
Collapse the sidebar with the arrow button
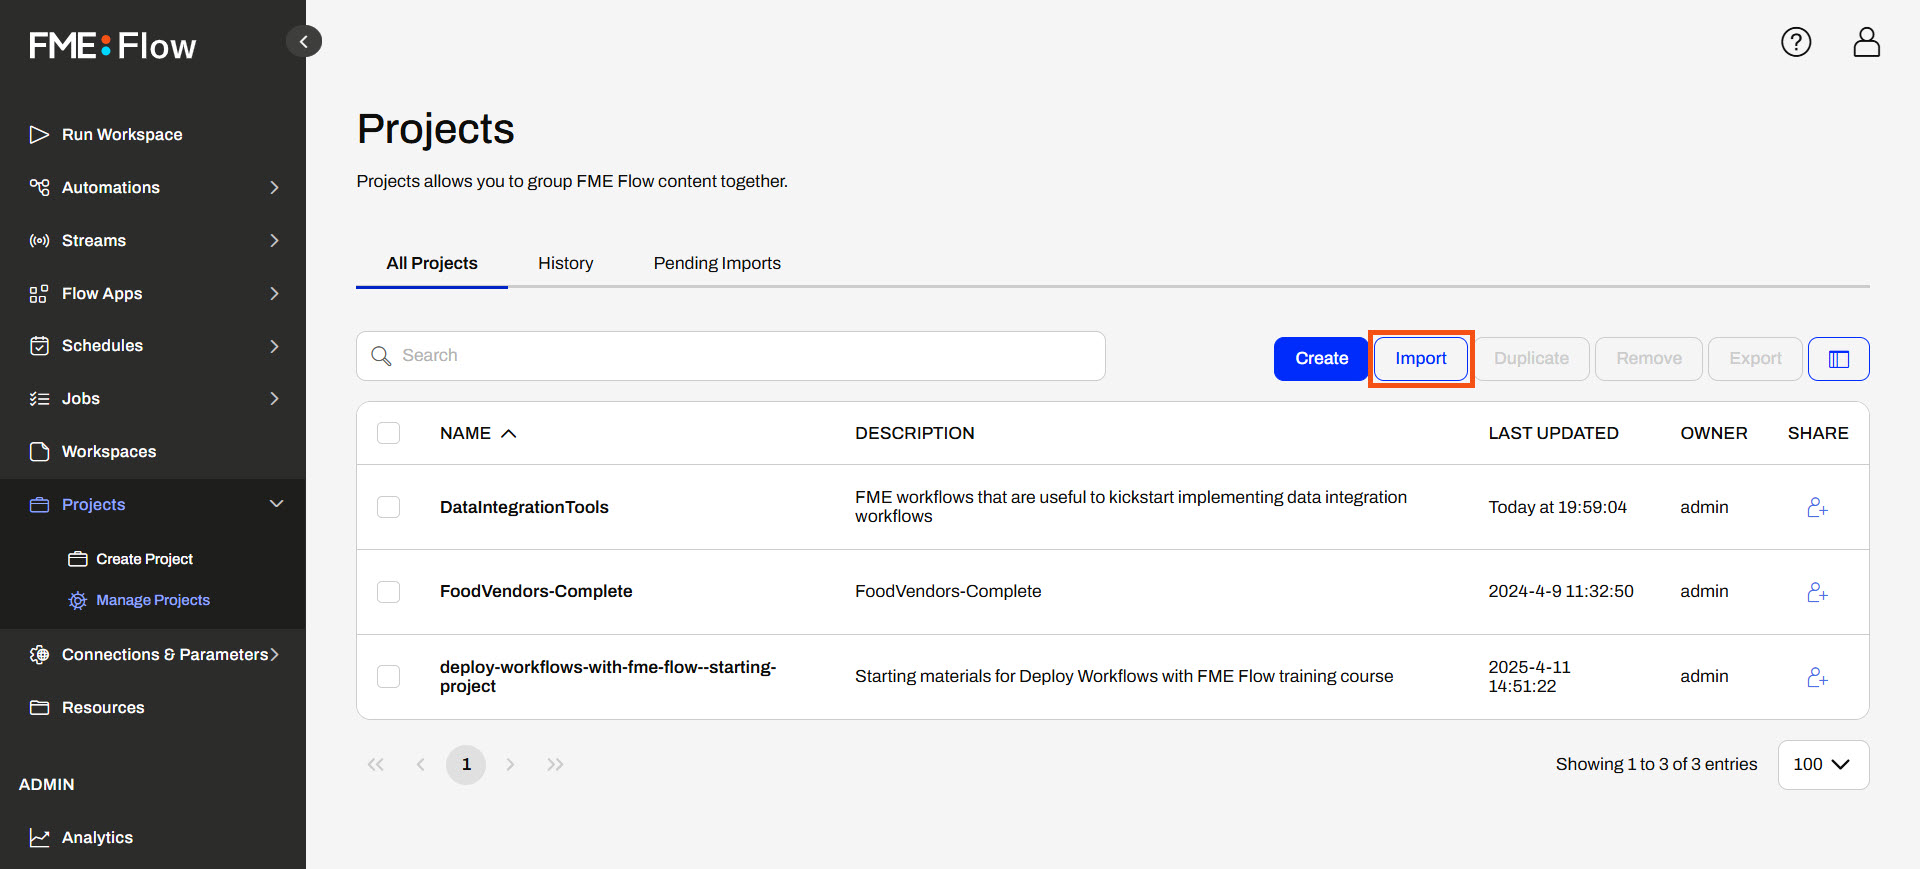(304, 41)
